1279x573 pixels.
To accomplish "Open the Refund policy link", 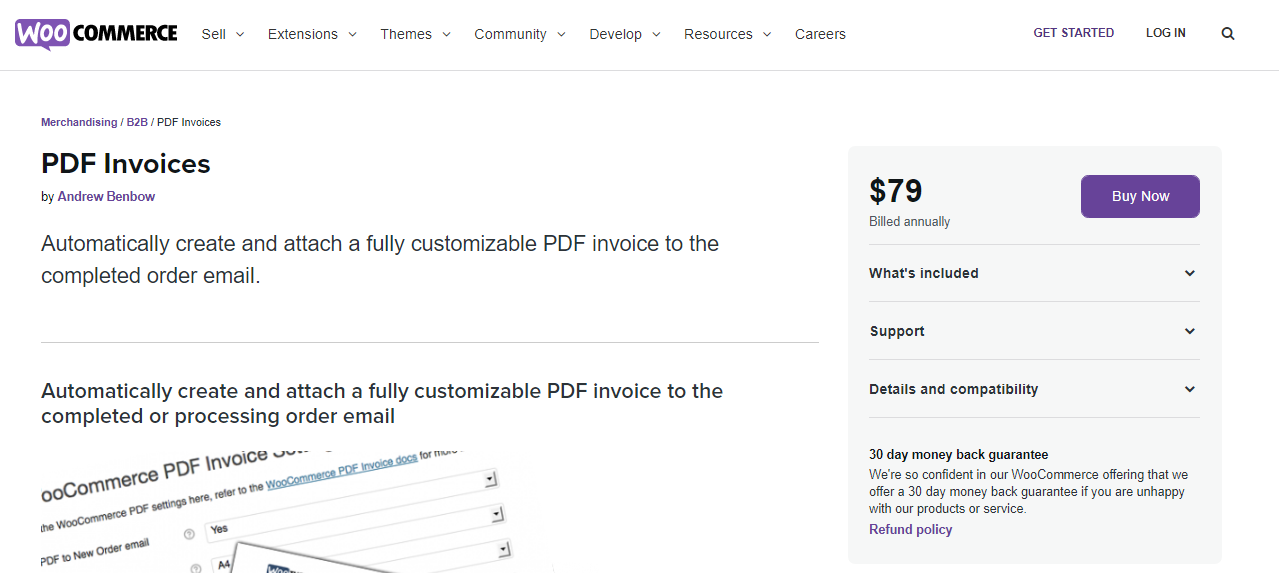I will [x=910, y=530].
